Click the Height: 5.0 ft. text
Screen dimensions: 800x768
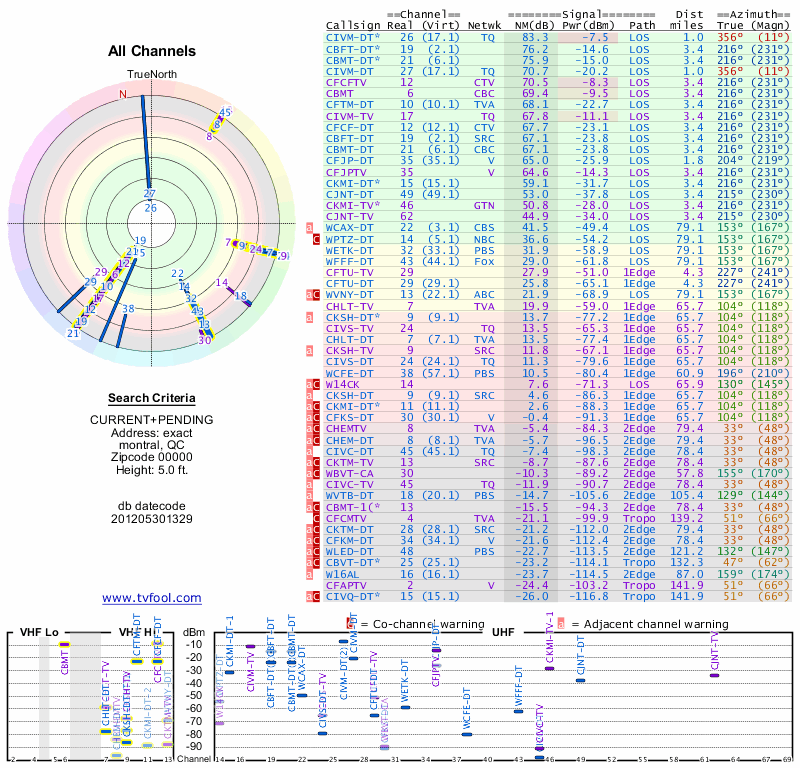[152, 470]
